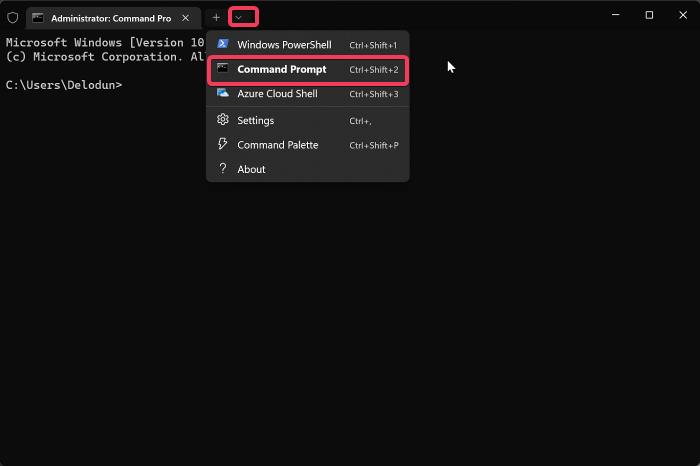
Task: Click the Ctrl+Shift+1 shortcut text
Action: tap(373, 46)
